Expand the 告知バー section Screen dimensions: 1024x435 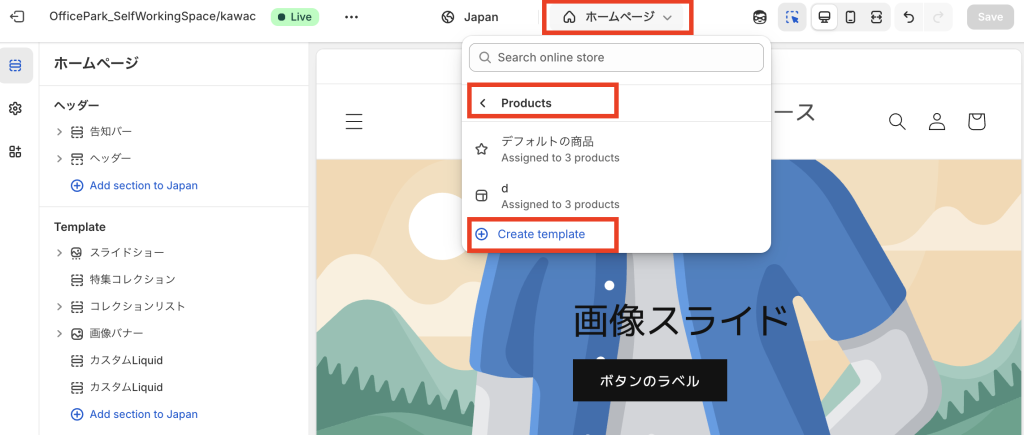click(59, 132)
